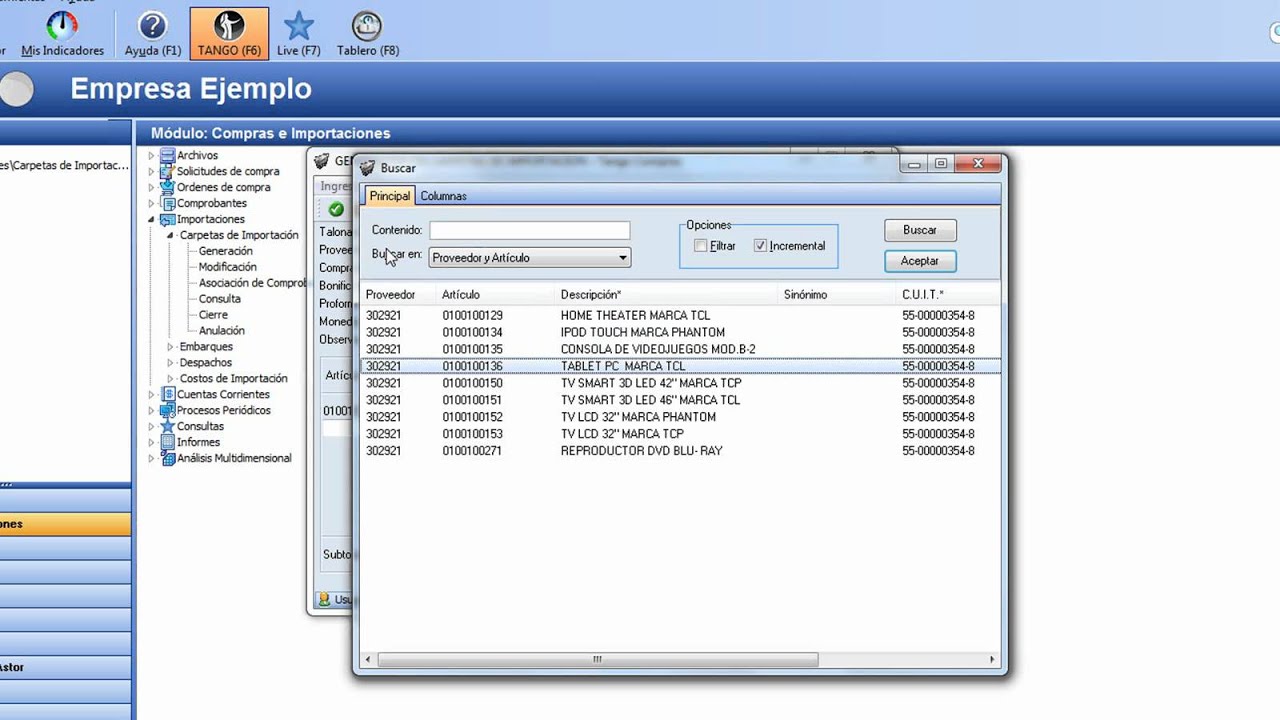Click the Análisis Multidimensional tree icon

(x=168, y=458)
